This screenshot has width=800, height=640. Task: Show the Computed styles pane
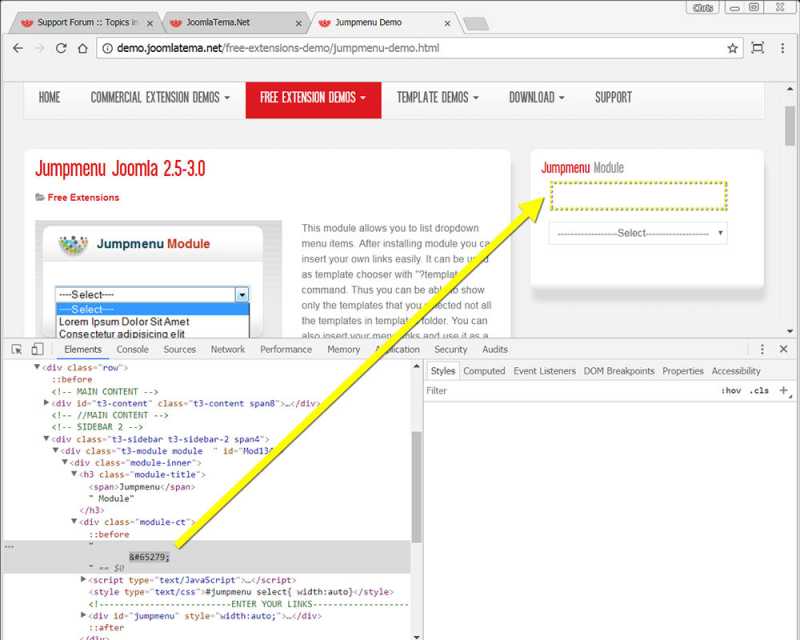[x=484, y=371]
